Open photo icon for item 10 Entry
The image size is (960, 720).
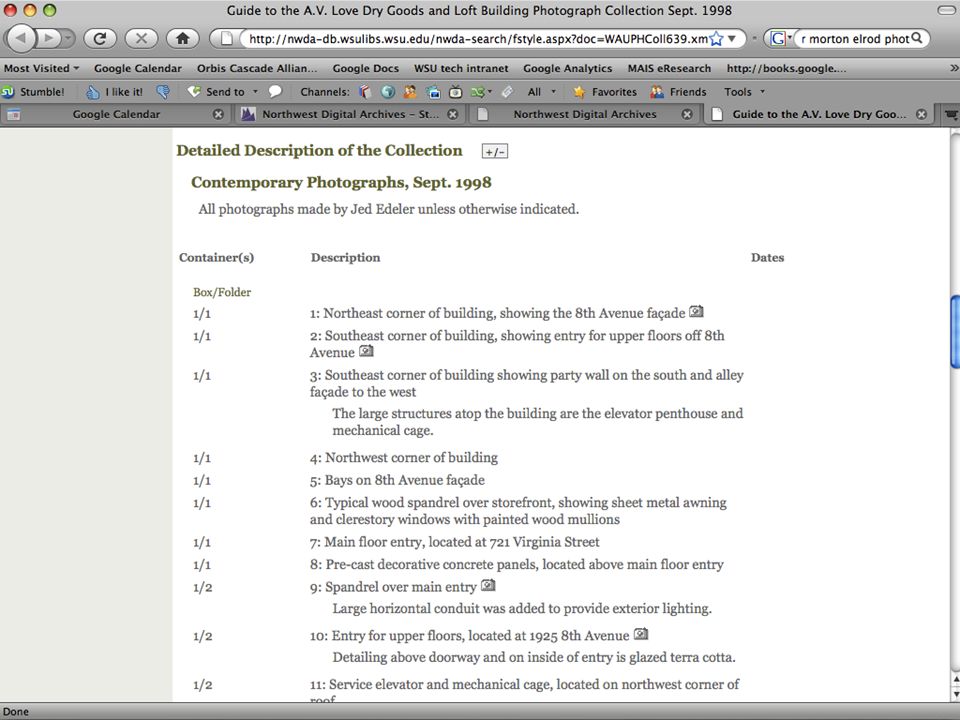(x=640, y=634)
